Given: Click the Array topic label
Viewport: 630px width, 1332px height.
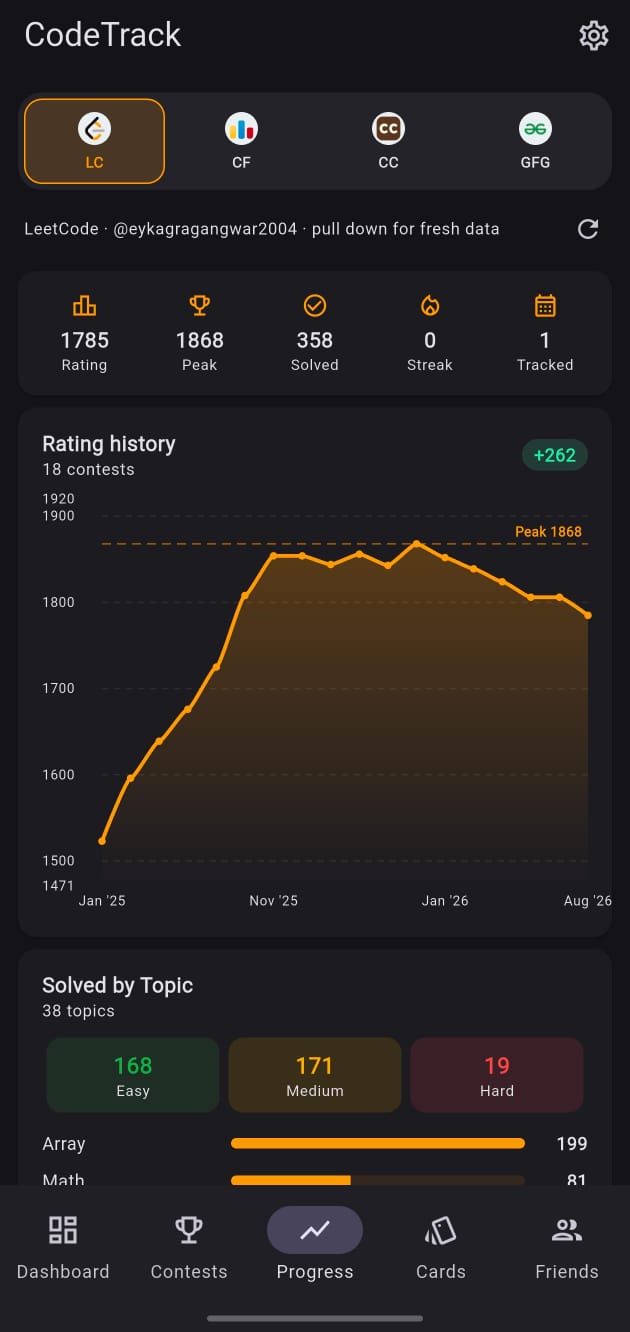Looking at the screenshot, I should 64,1144.
